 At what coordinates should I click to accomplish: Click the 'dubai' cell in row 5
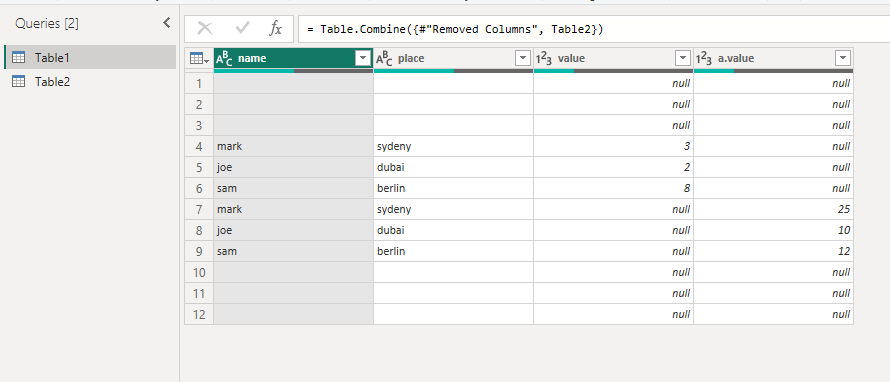(x=454, y=167)
